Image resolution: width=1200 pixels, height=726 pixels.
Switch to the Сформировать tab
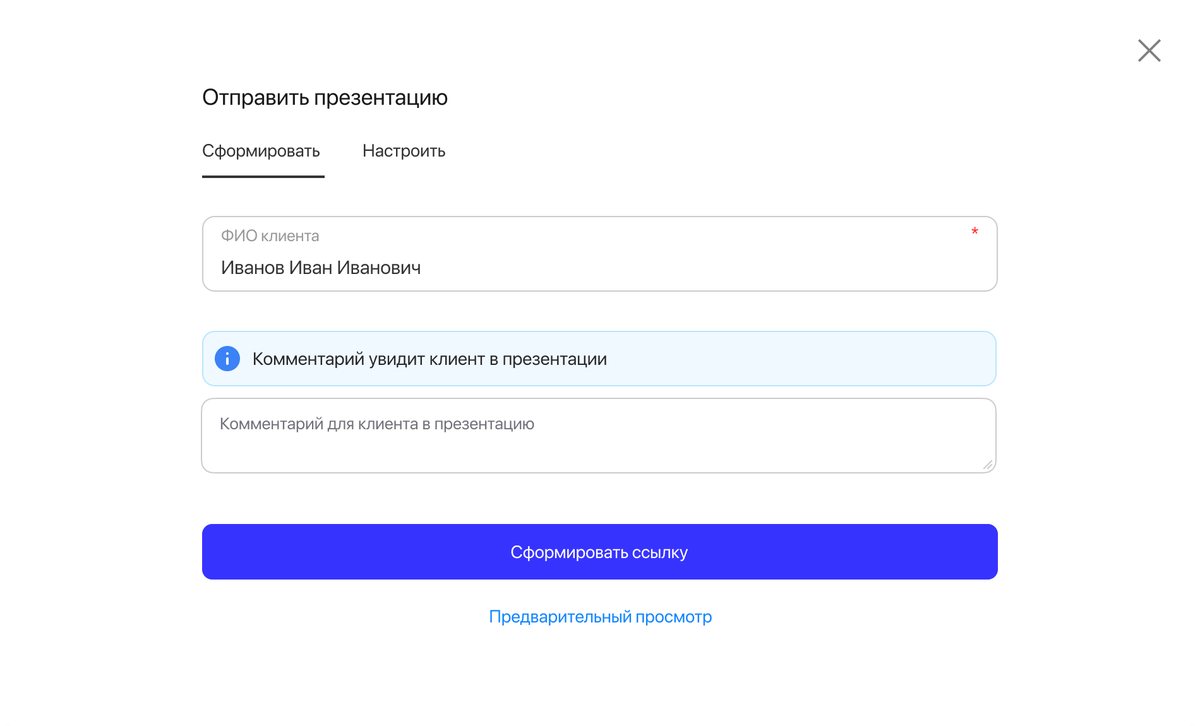[x=261, y=151]
